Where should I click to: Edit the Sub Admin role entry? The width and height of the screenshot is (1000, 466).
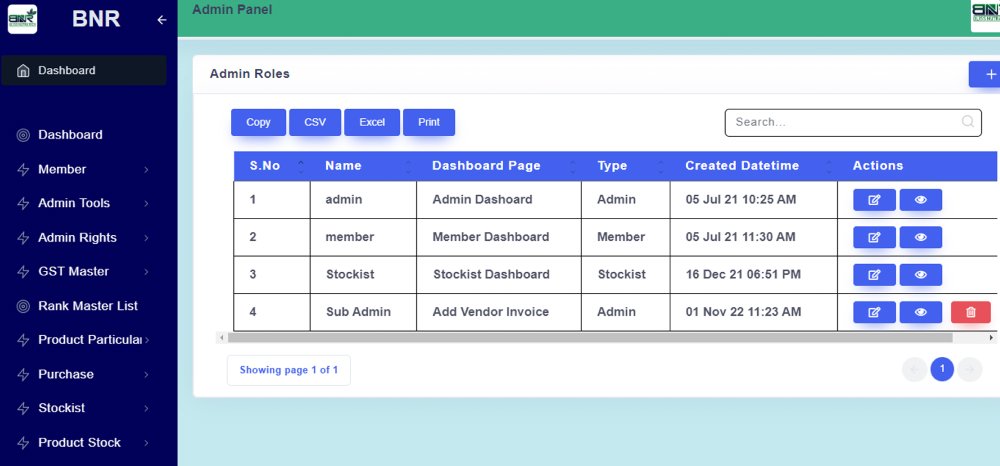click(874, 312)
